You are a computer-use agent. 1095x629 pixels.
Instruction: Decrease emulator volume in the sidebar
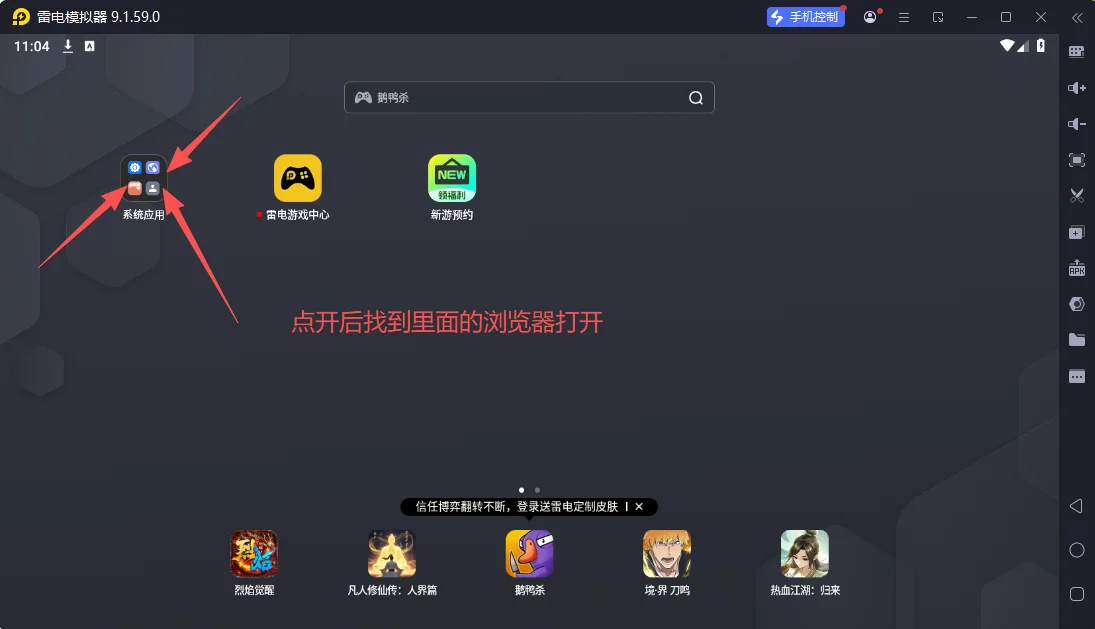pyautogui.click(x=1076, y=124)
